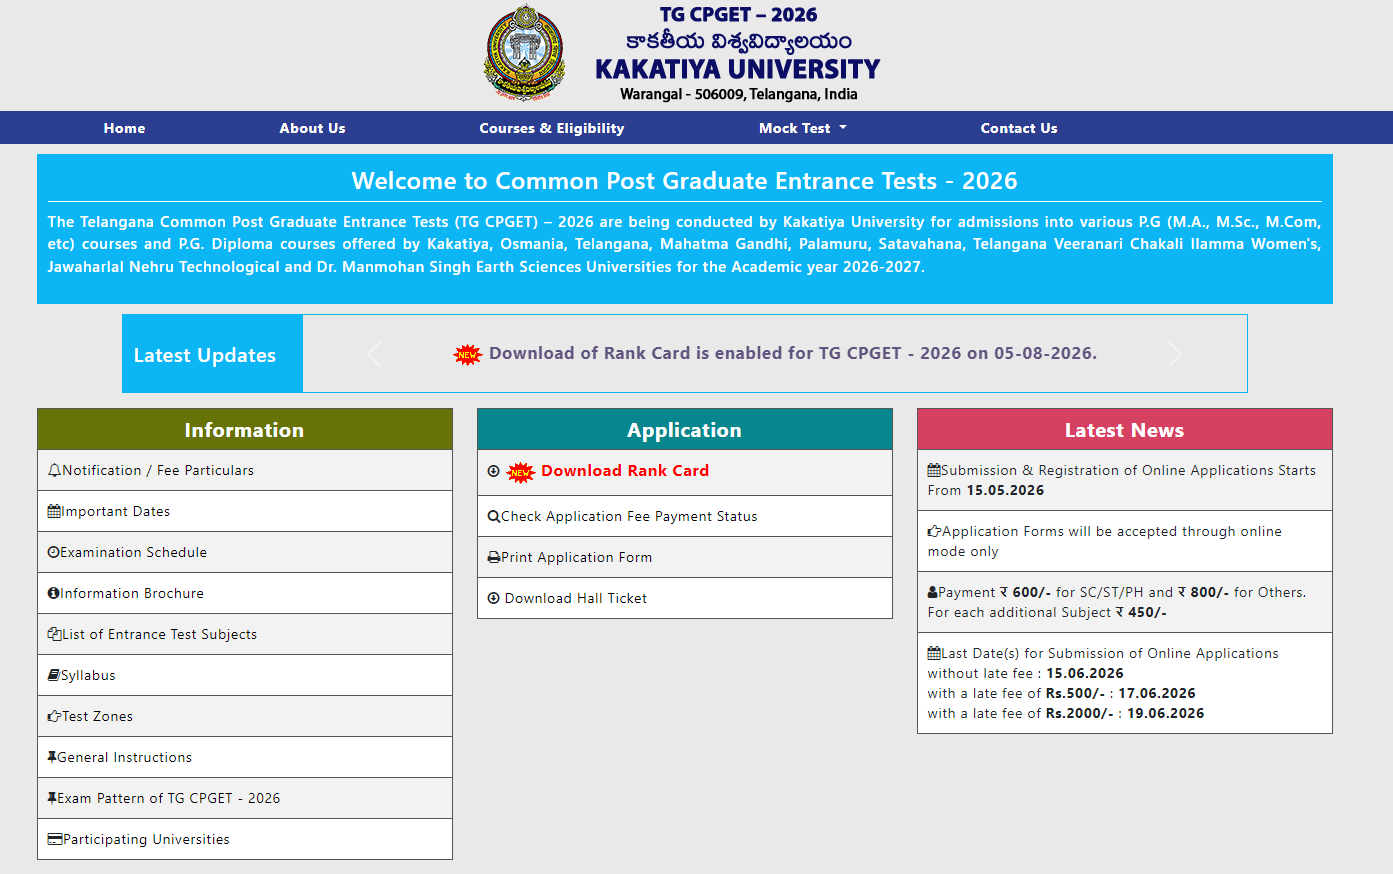Click the pin icon beside Exam Pattern of TG CPGET
1393x874 pixels.
52,798
